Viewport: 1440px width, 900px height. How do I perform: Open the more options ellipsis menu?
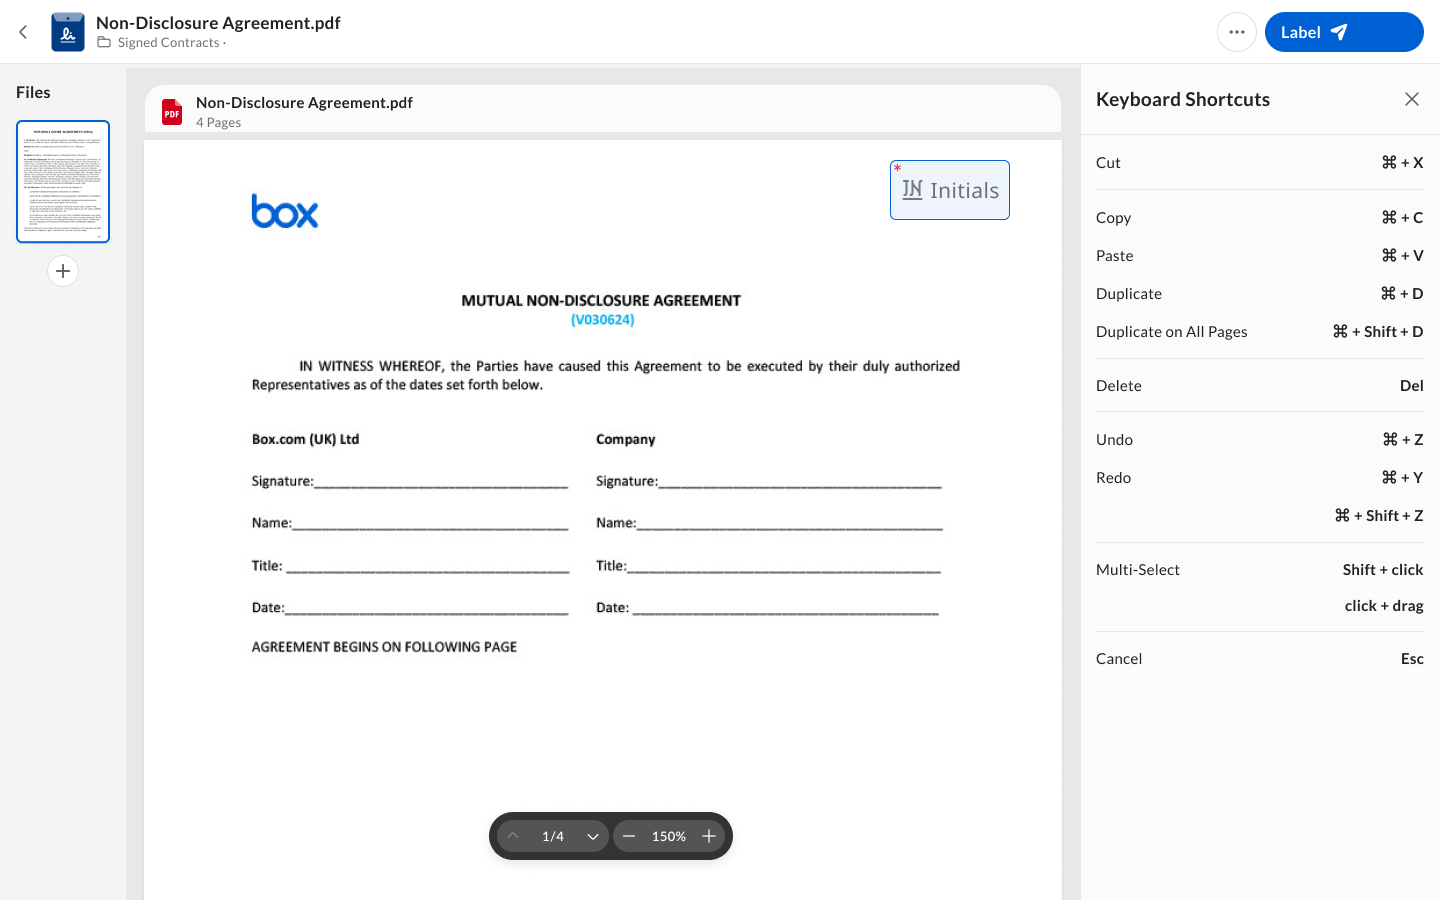click(1237, 32)
